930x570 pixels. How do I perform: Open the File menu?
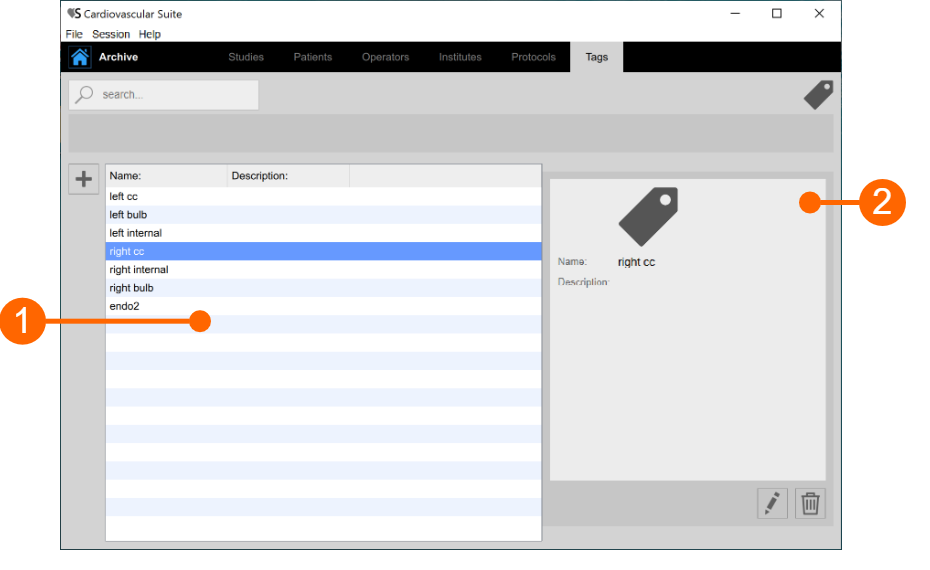(74, 34)
